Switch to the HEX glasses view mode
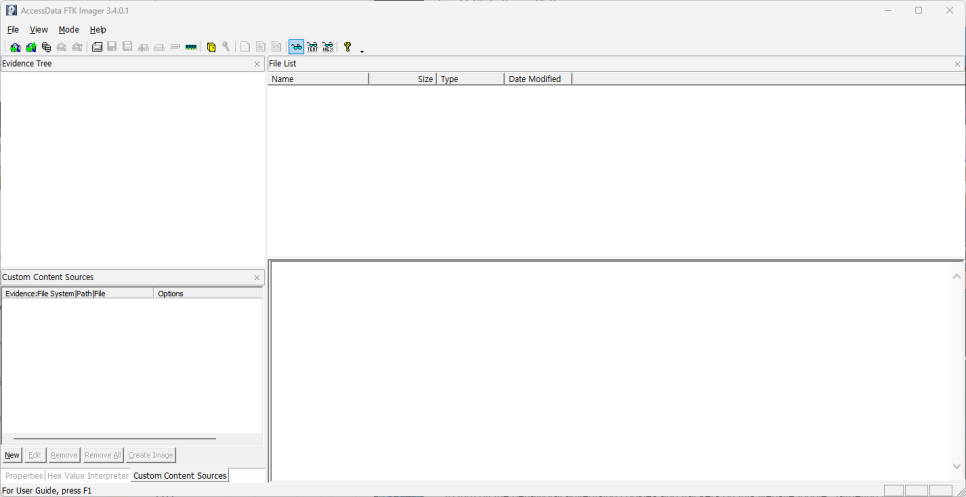The height and width of the screenshot is (497, 966). click(x=328, y=47)
